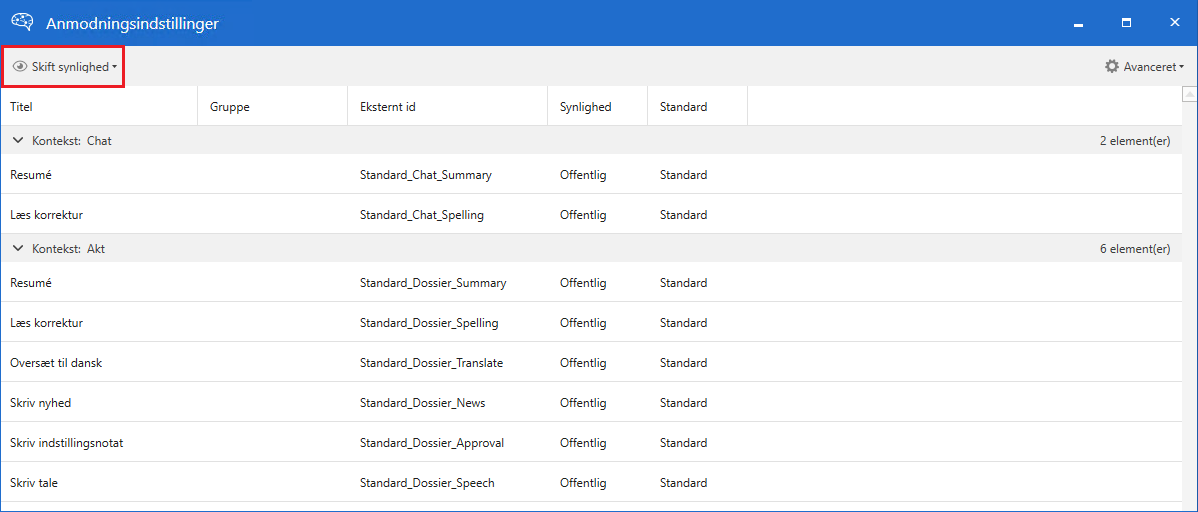Sort by the Titel column header
The height and width of the screenshot is (512, 1198).
click(100, 107)
